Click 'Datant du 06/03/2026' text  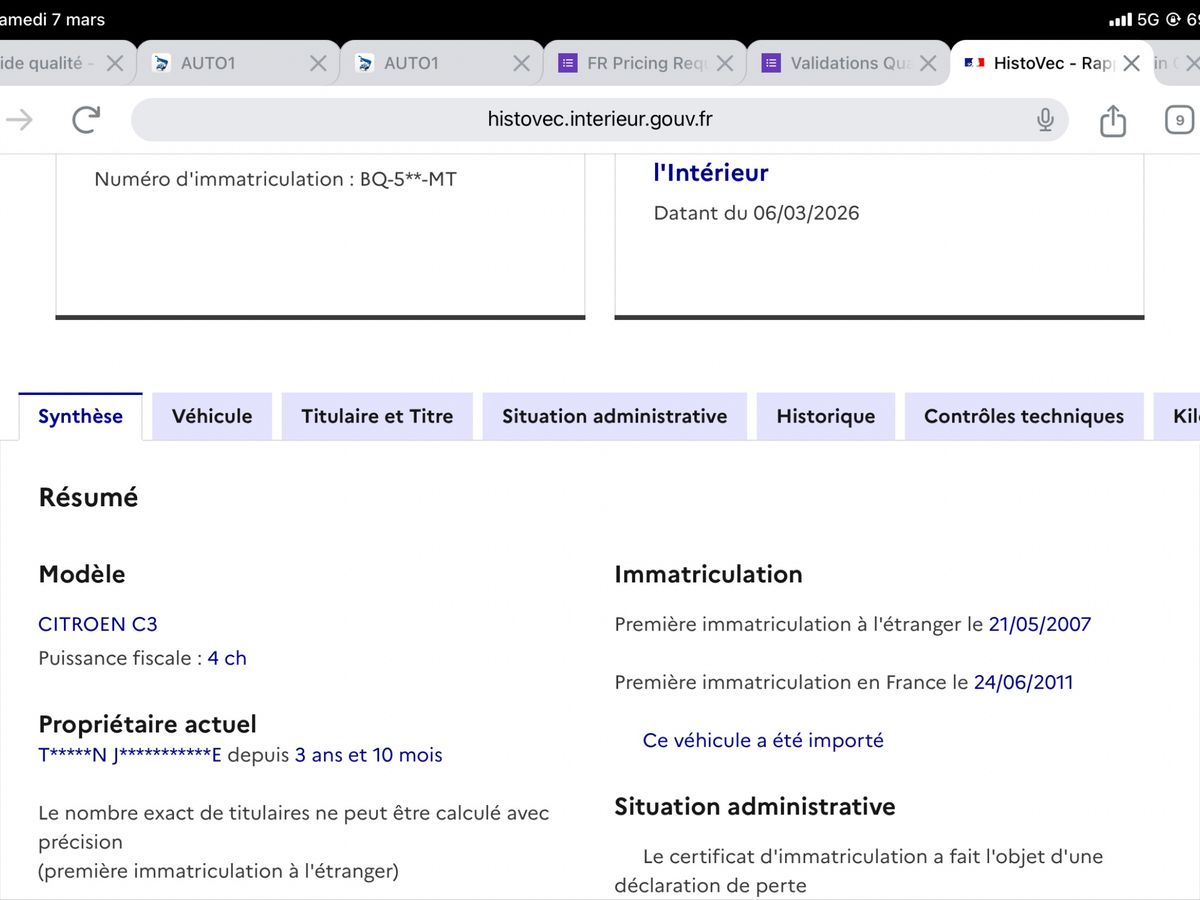tap(756, 213)
